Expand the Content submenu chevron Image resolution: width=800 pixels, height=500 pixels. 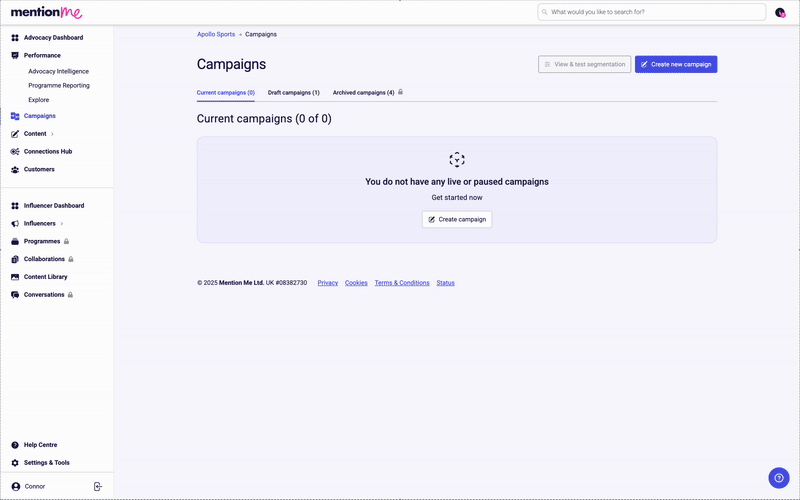coord(52,134)
